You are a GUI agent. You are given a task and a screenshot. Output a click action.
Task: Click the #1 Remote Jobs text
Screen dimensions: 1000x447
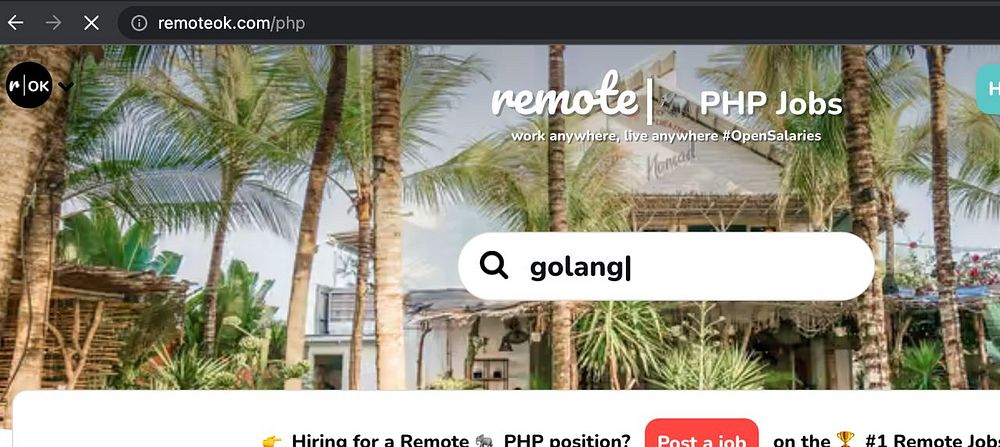click(x=932, y=441)
